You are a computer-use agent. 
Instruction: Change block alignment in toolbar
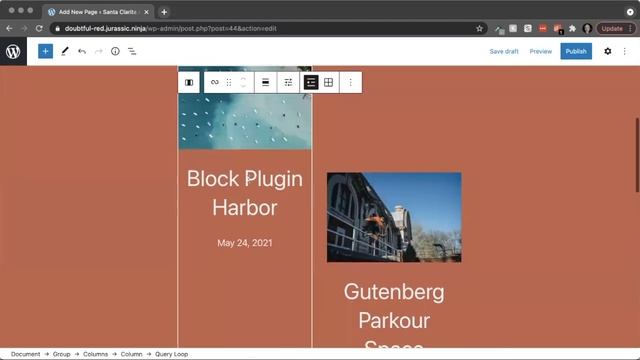(265, 82)
